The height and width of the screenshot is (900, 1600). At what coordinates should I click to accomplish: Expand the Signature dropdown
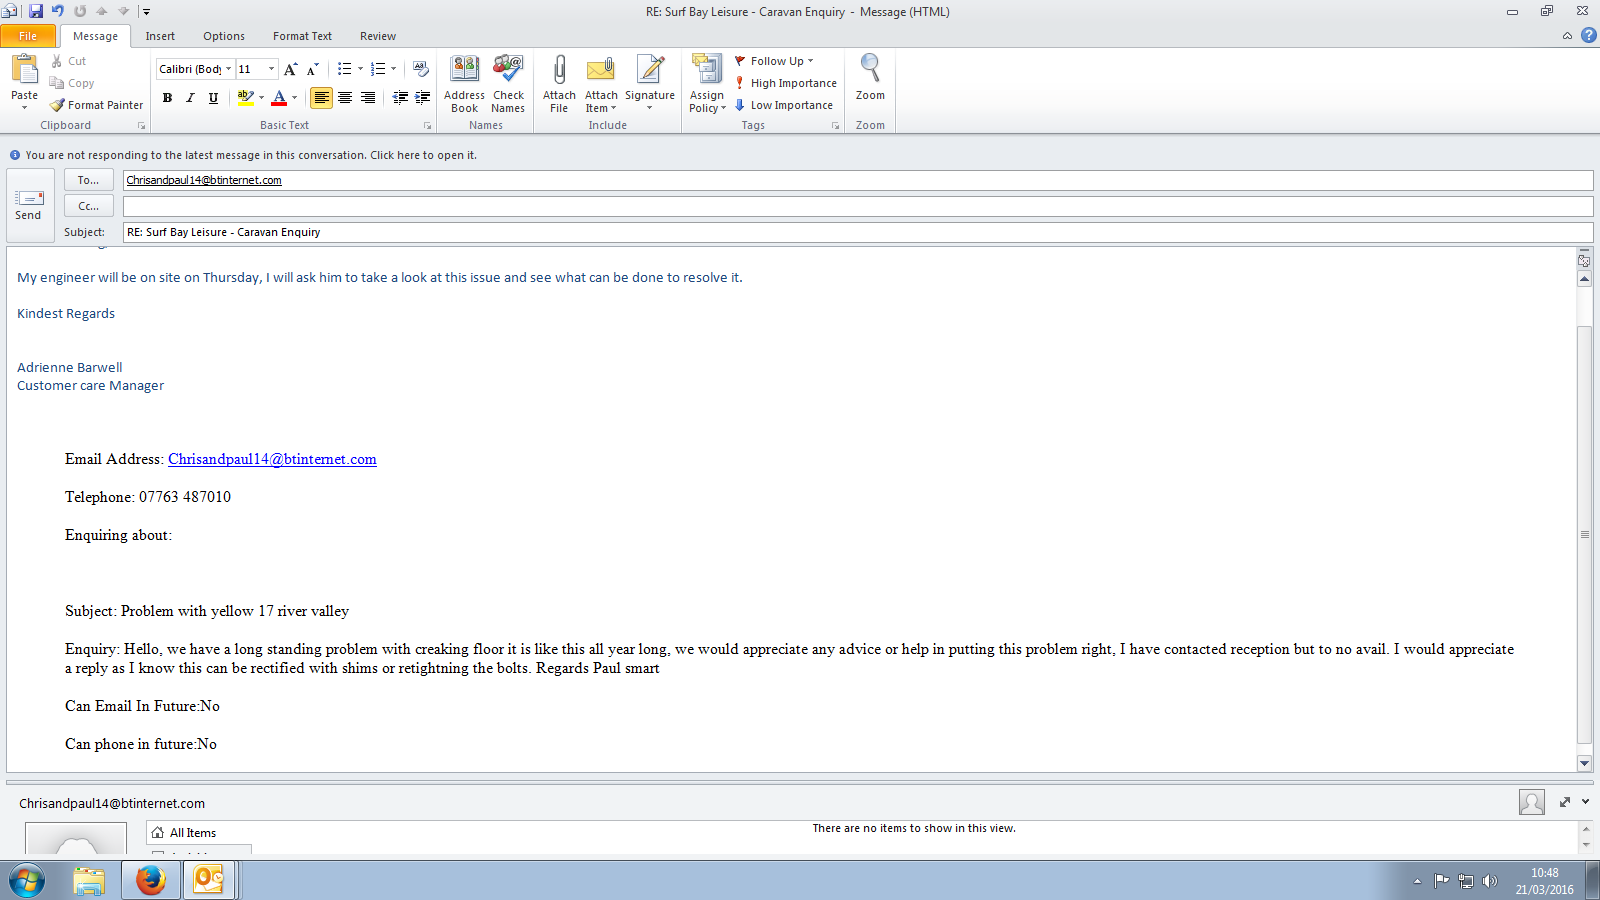coord(650,108)
